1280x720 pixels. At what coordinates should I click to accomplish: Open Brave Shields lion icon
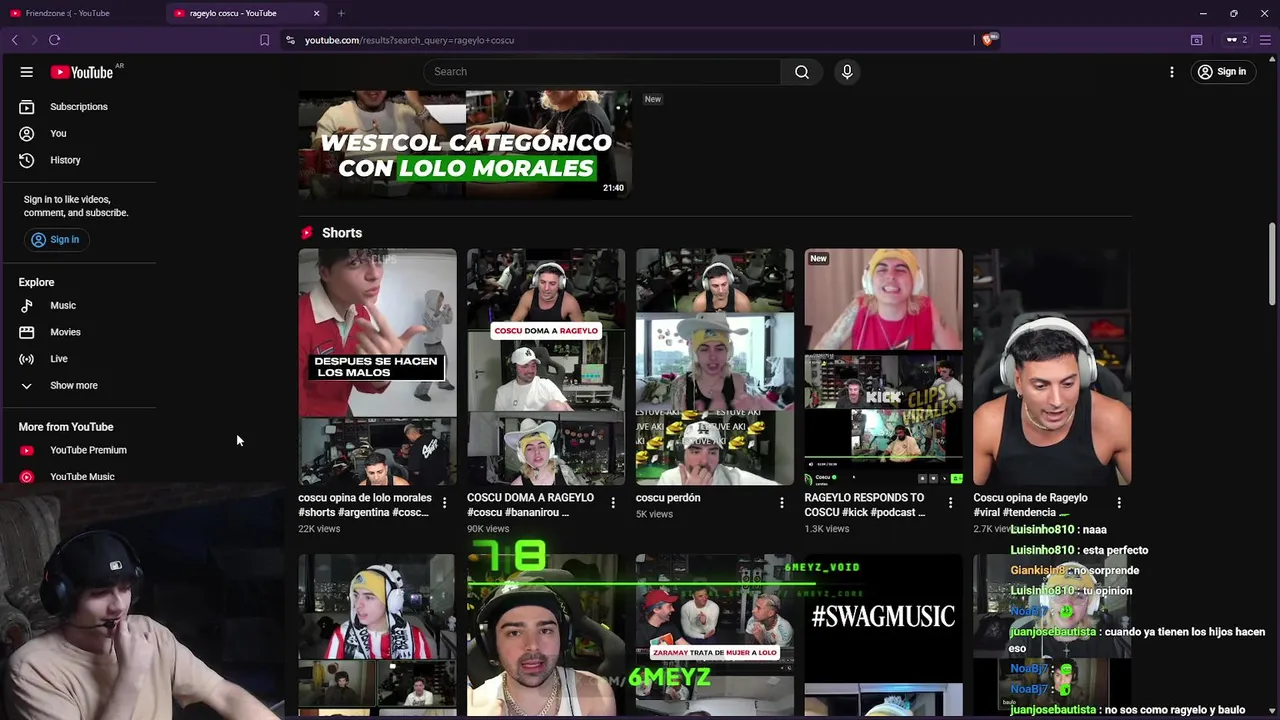click(989, 40)
